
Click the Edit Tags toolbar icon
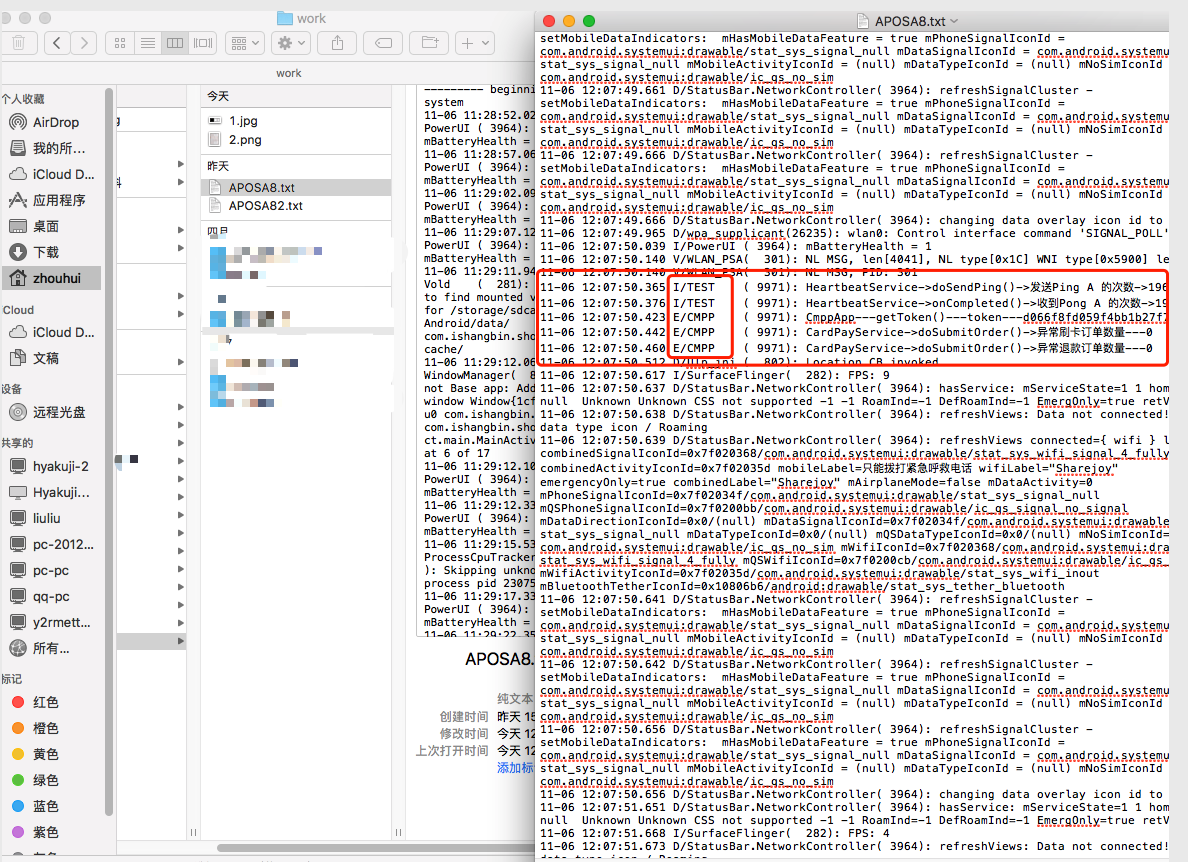point(383,43)
